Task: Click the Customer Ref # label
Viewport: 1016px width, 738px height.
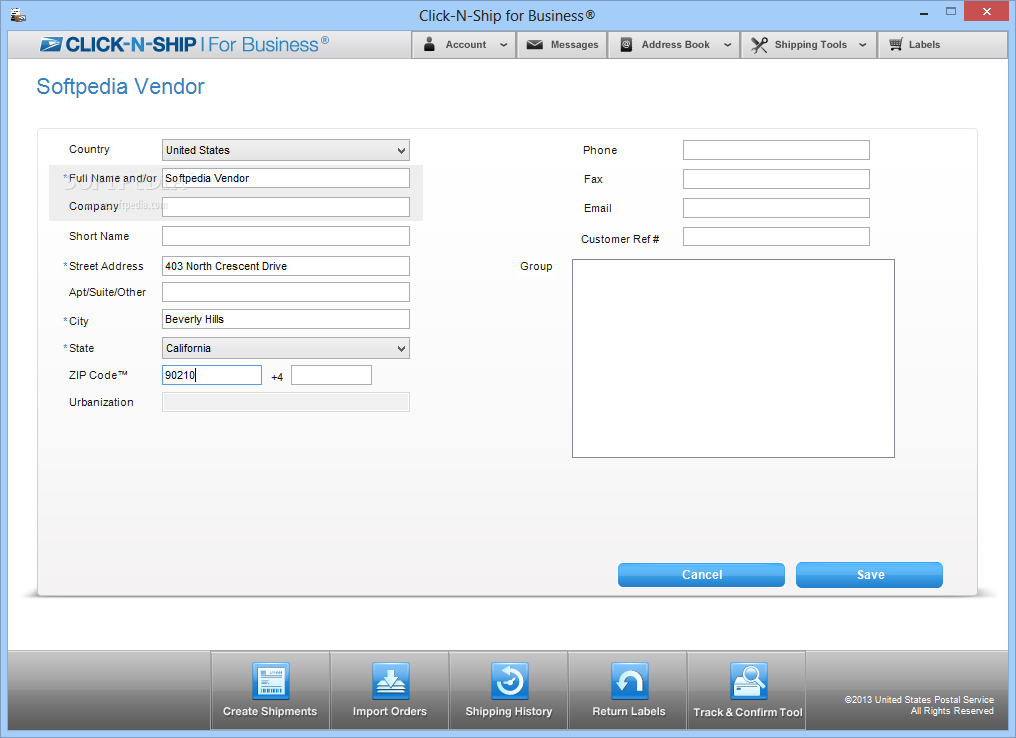Action: click(620, 239)
